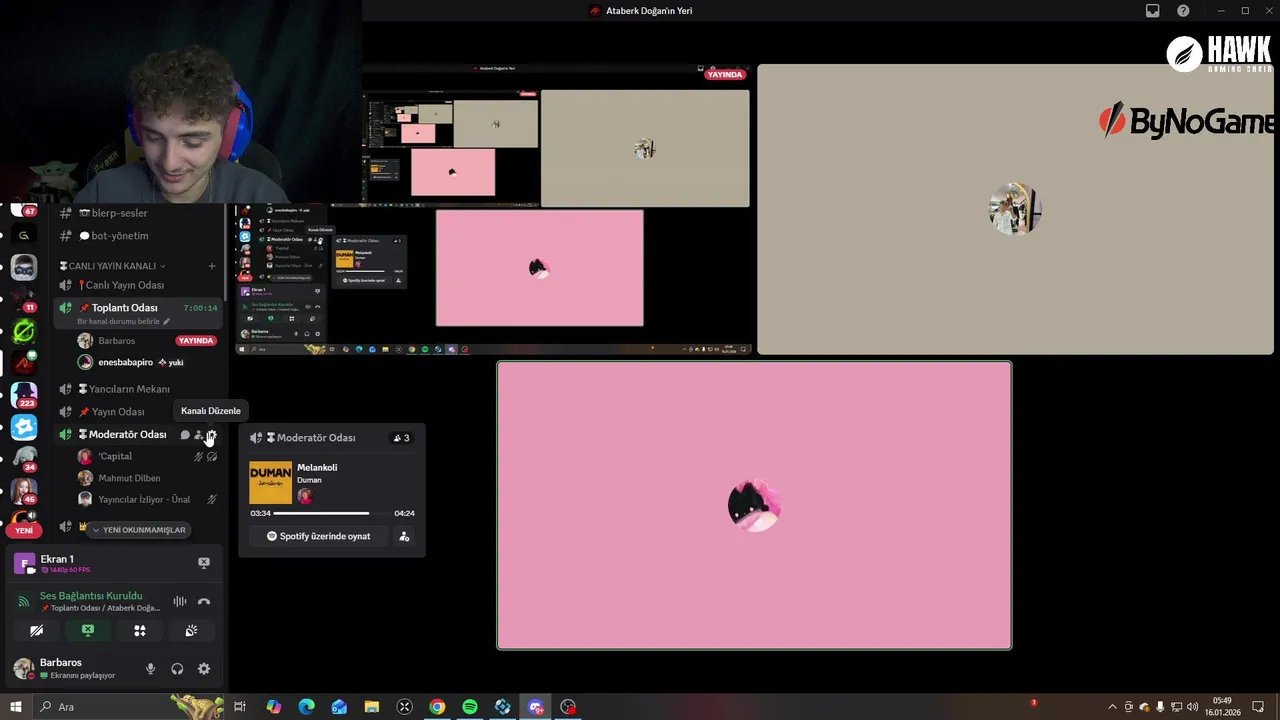Join the Yancıların Mekanı voice channel

[x=138, y=389]
